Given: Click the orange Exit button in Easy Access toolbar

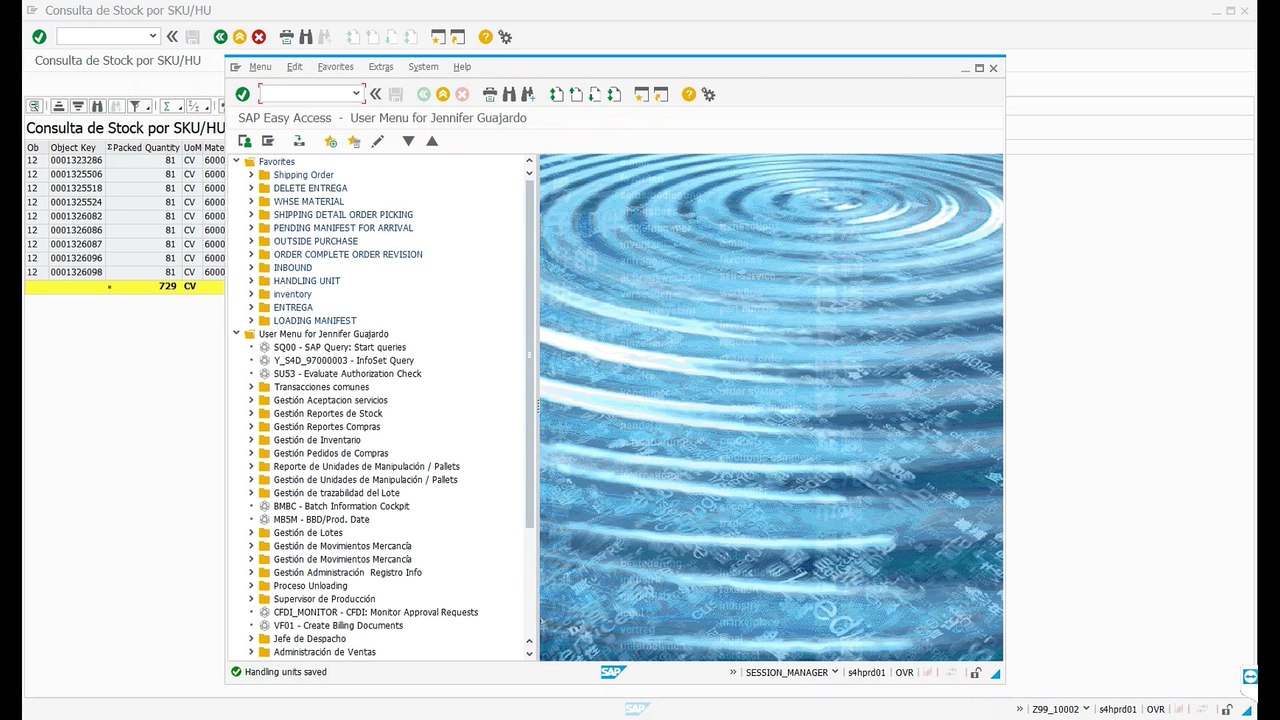Looking at the screenshot, I should pyautogui.click(x=443, y=94).
